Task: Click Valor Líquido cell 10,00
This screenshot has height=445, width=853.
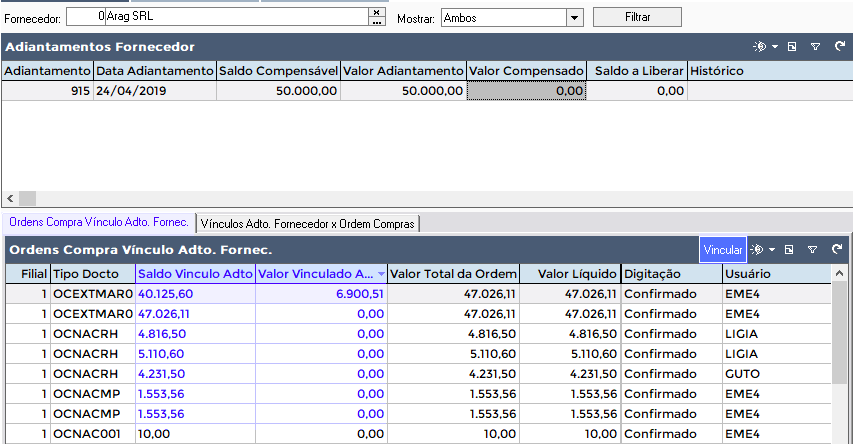Action: pyautogui.click(x=570, y=434)
